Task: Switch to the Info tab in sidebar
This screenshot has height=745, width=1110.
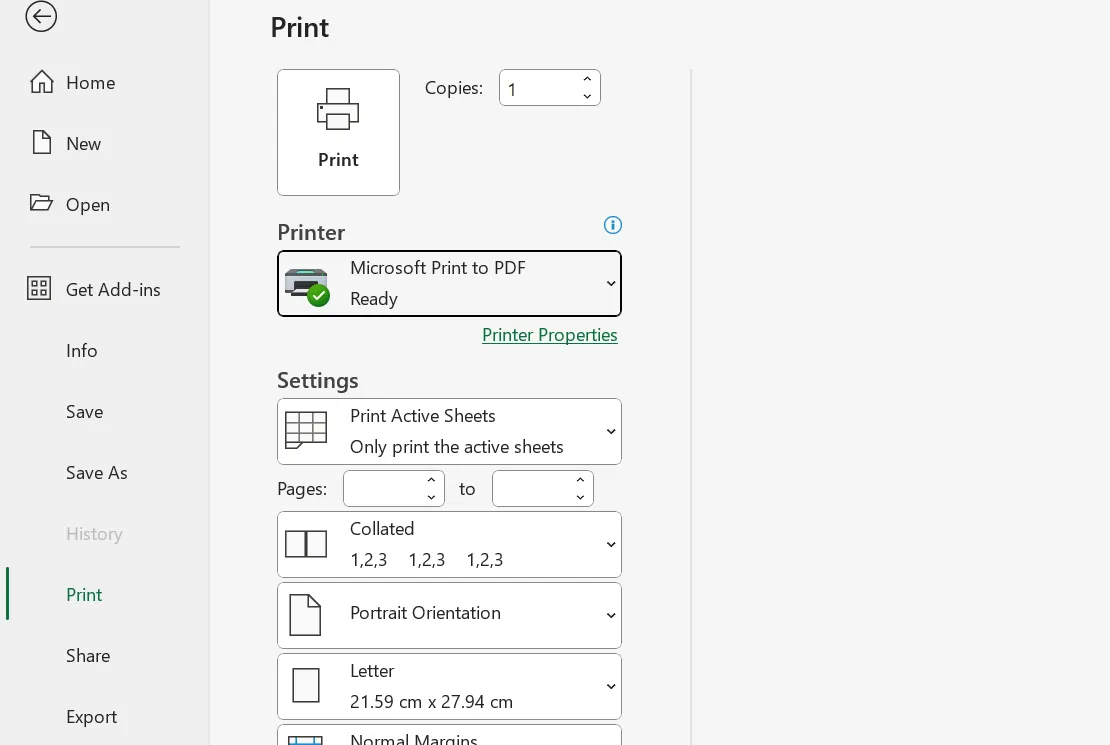Action: click(x=81, y=350)
